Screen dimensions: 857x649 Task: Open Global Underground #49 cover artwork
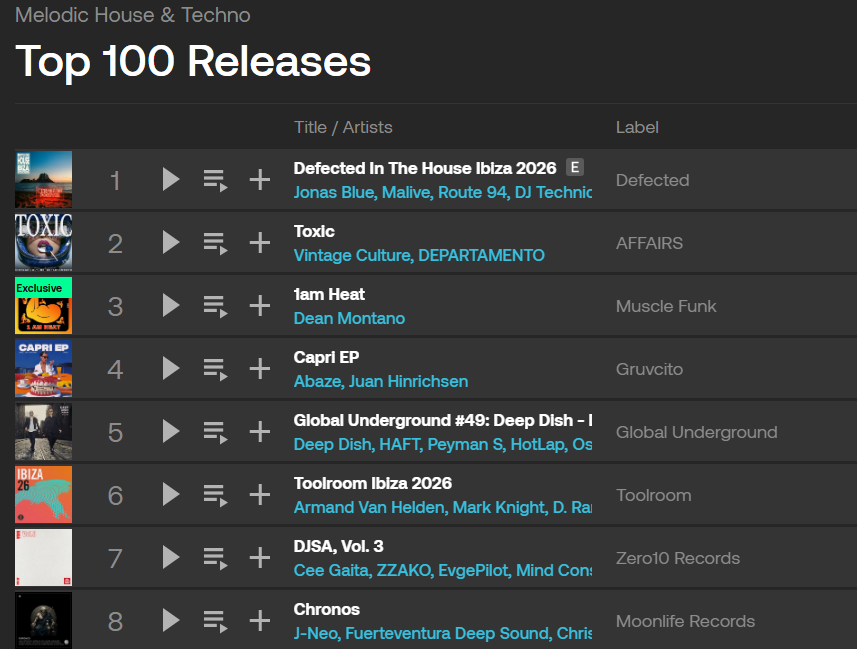pos(43,431)
